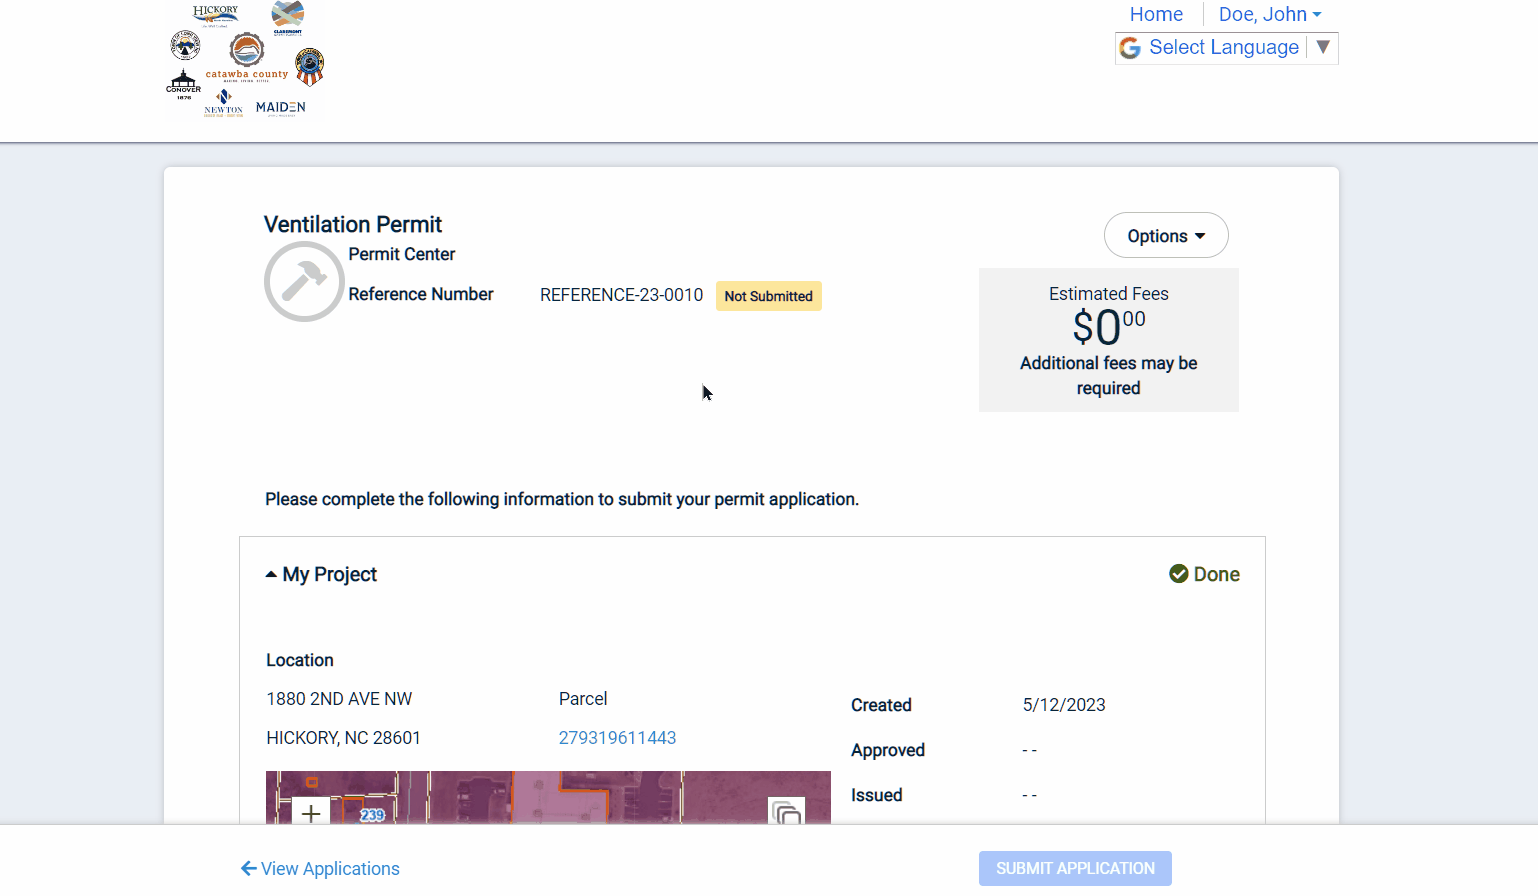Open parcel link 279319611443
This screenshot has width=1538, height=896.
coord(617,738)
